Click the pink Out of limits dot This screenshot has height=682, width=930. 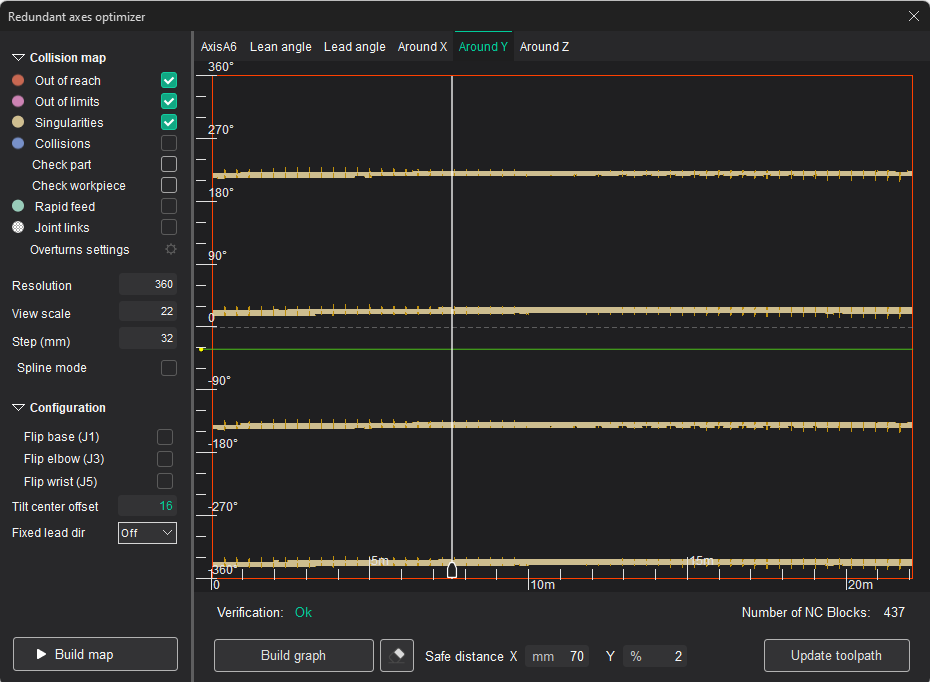[x=18, y=102]
